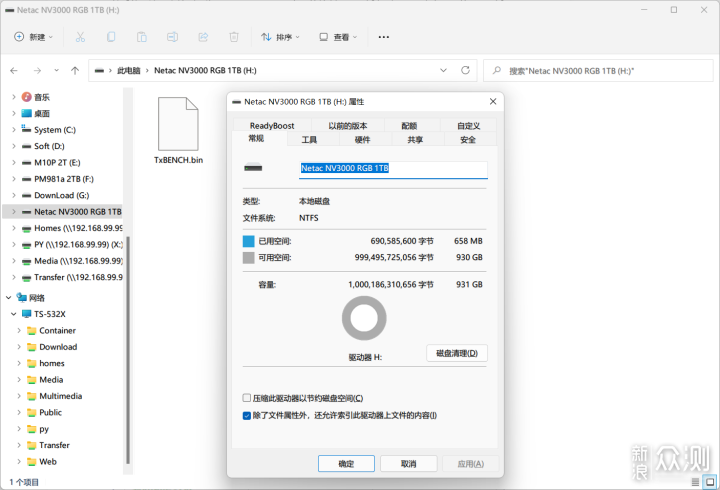Click the search box for Netac drive

(598, 71)
